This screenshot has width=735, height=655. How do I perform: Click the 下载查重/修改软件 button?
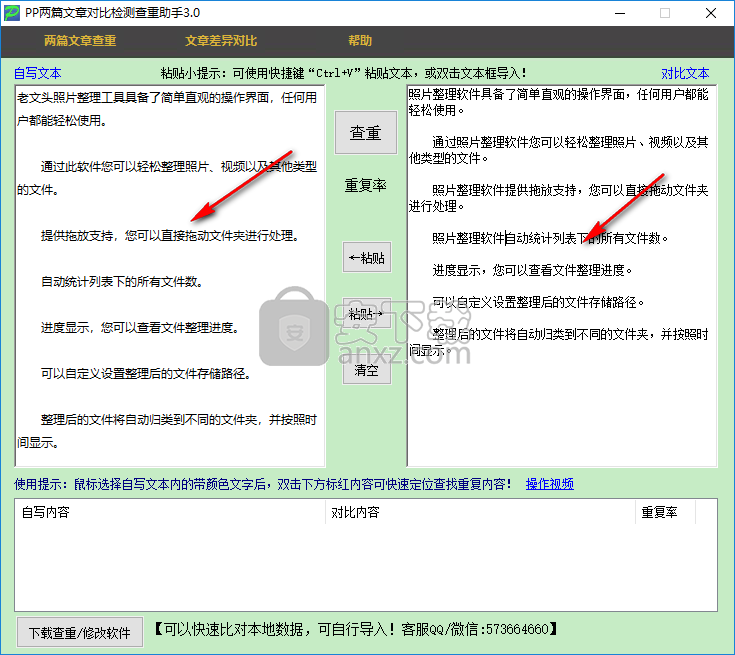tap(80, 632)
